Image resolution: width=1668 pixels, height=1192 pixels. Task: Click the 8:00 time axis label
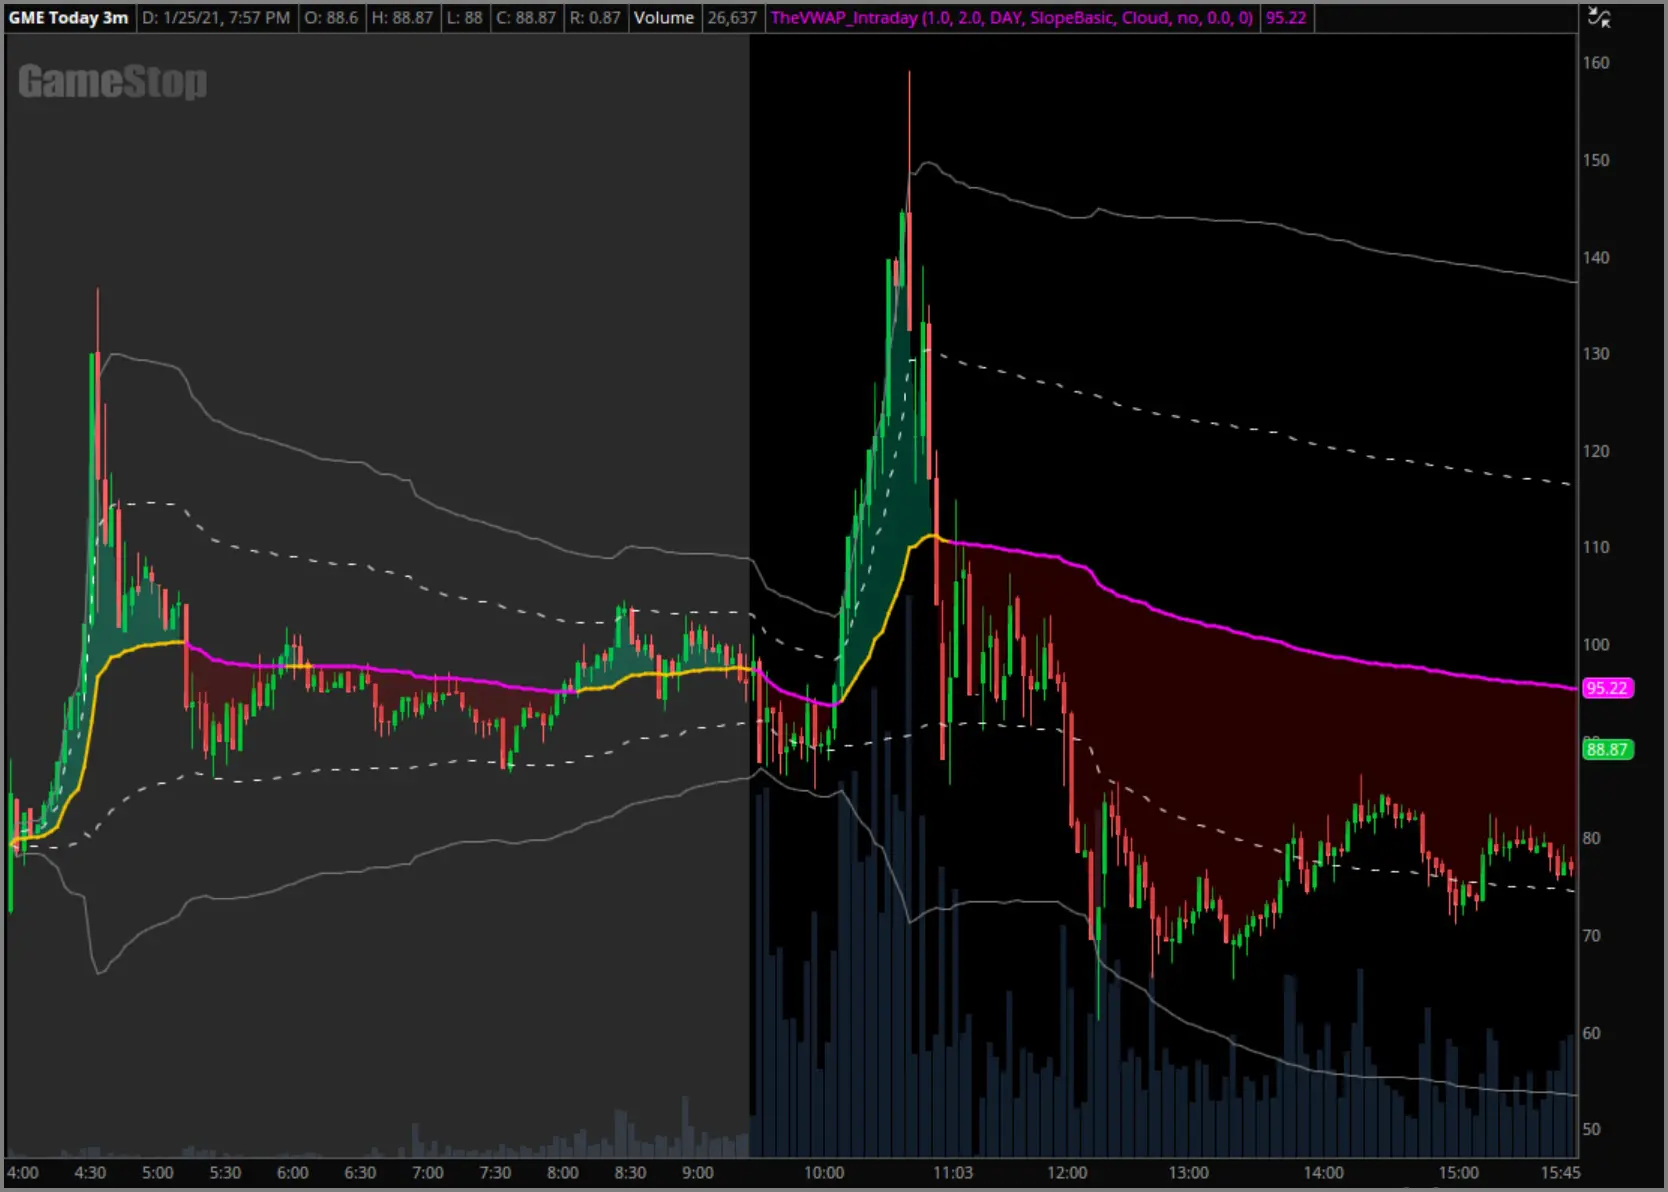(562, 1173)
